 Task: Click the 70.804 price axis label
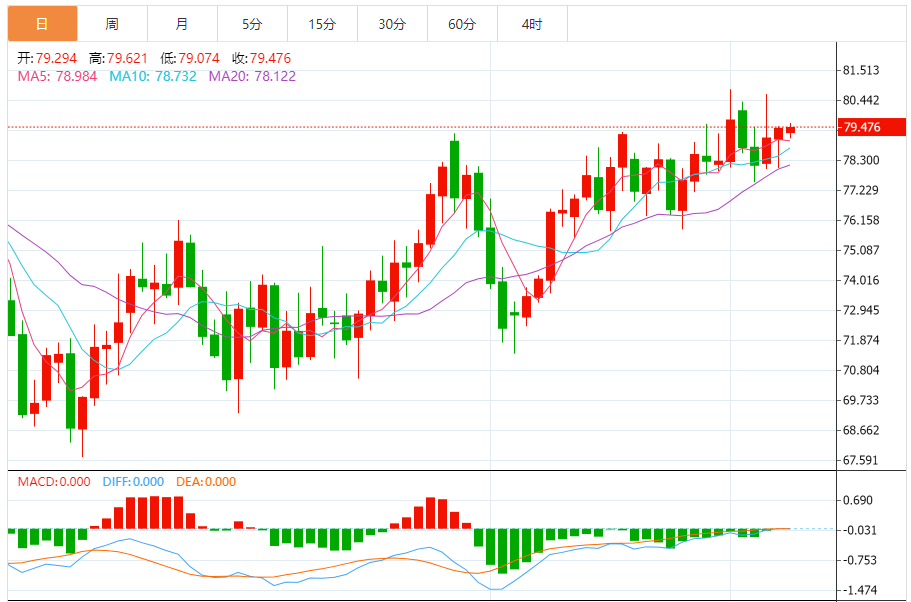pyautogui.click(x=861, y=370)
